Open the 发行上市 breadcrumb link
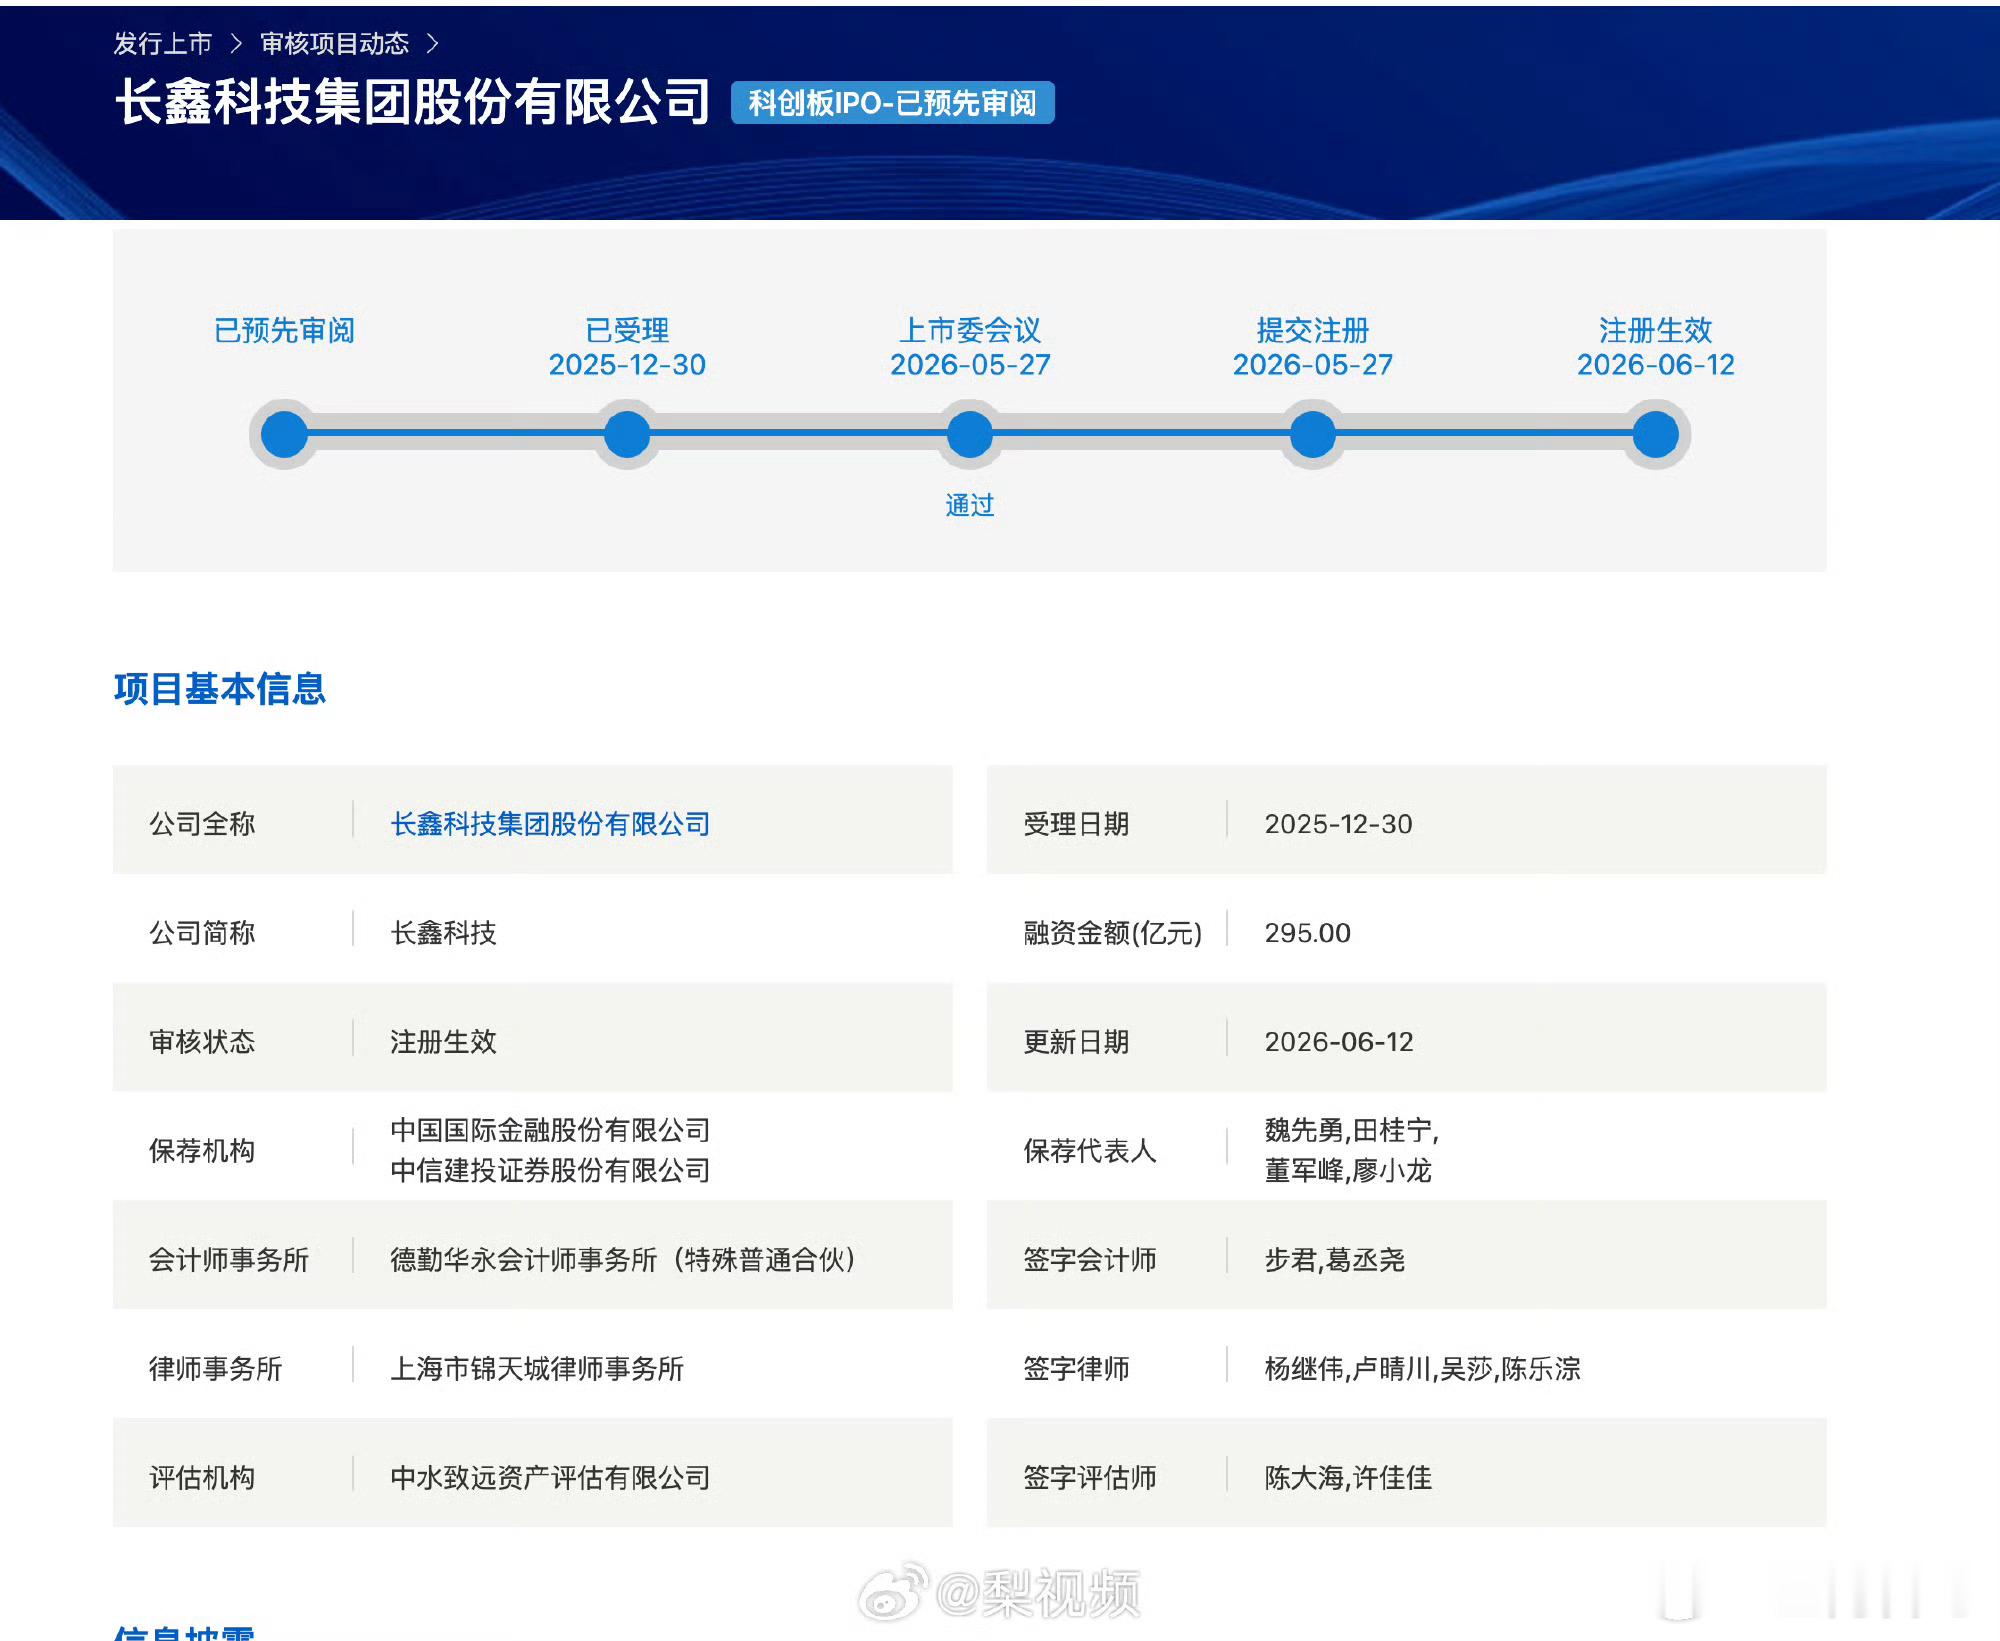 click(x=163, y=44)
